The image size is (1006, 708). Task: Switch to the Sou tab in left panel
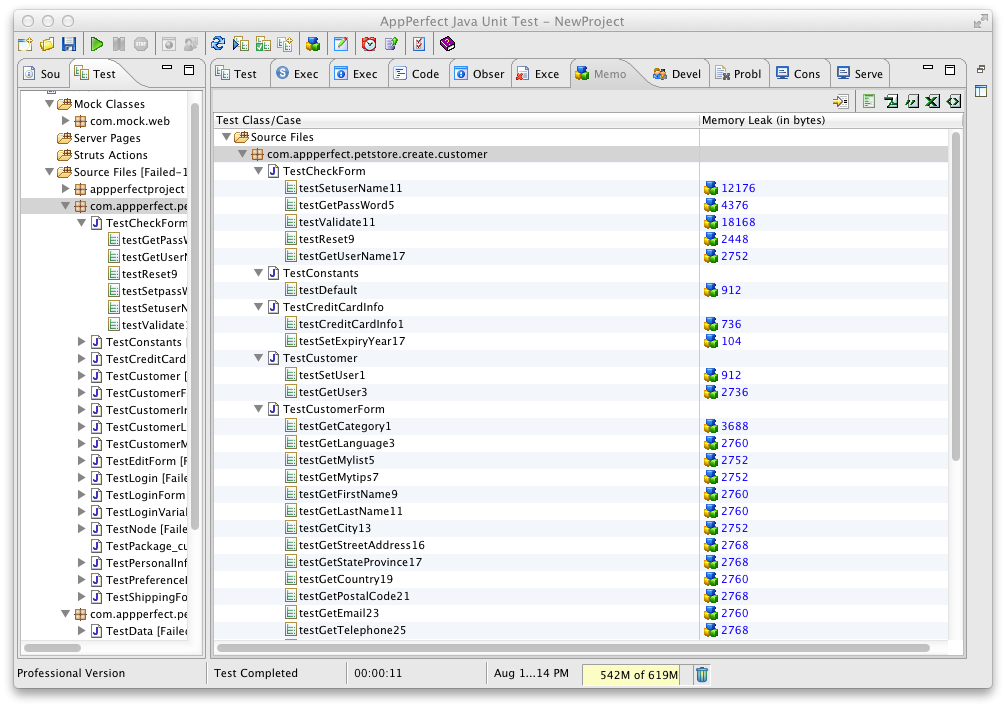42,74
